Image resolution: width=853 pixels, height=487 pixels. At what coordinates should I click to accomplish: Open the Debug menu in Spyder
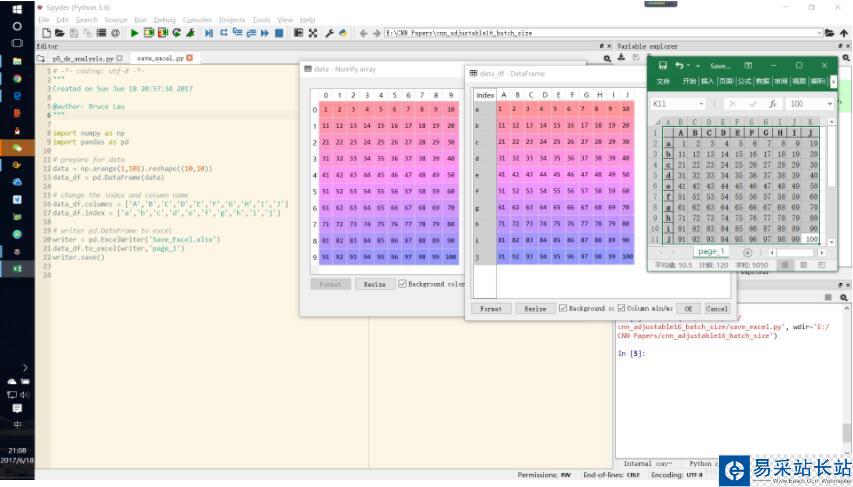tap(164, 20)
